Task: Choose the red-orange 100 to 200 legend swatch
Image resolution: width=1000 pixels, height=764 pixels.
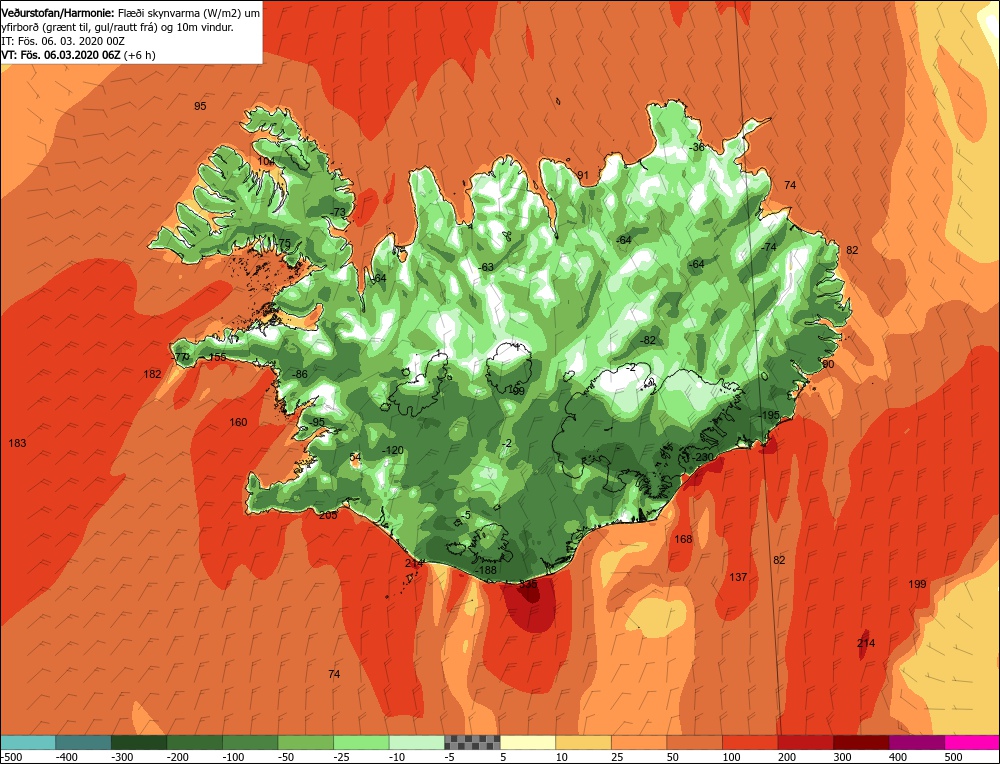Action: (x=749, y=742)
